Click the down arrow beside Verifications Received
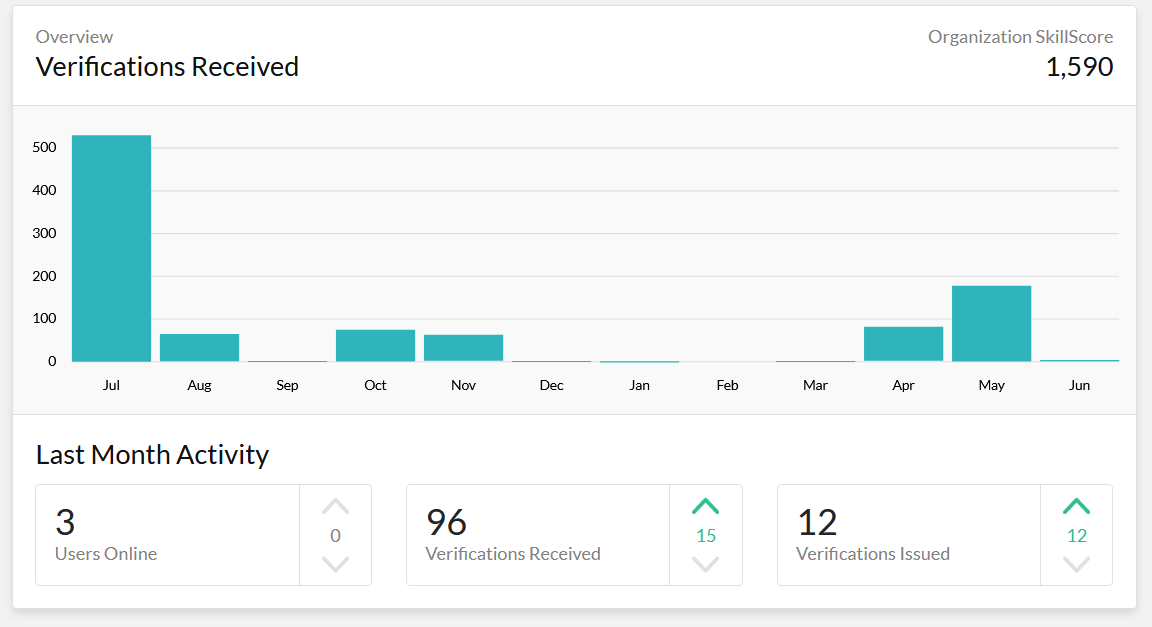Image resolution: width=1152 pixels, height=627 pixels. click(x=705, y=564)
